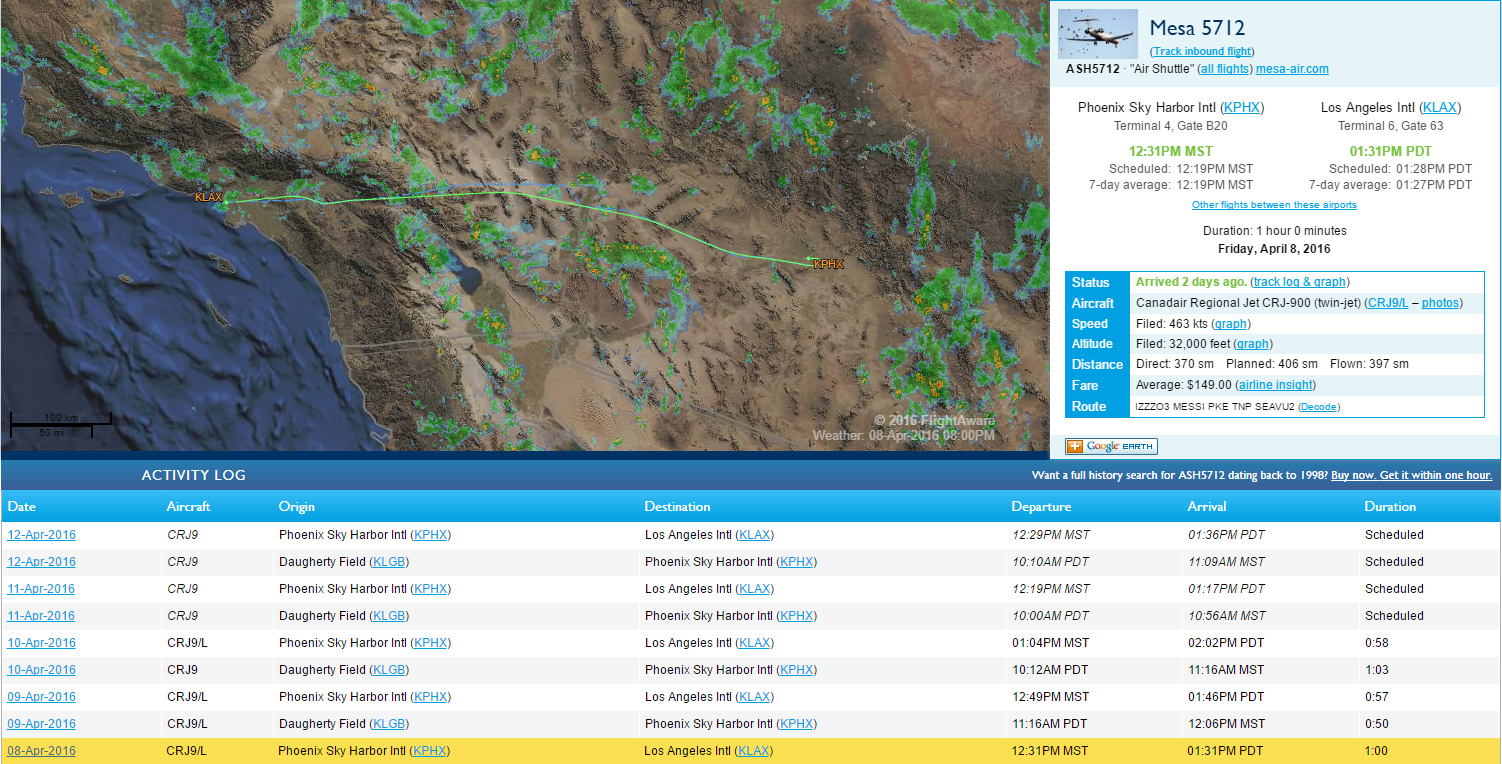Viewport: 1502px width, 764px height.
Task: Click KLAX destination link in 01:17PM PDT arrival row
Action: 754,589
